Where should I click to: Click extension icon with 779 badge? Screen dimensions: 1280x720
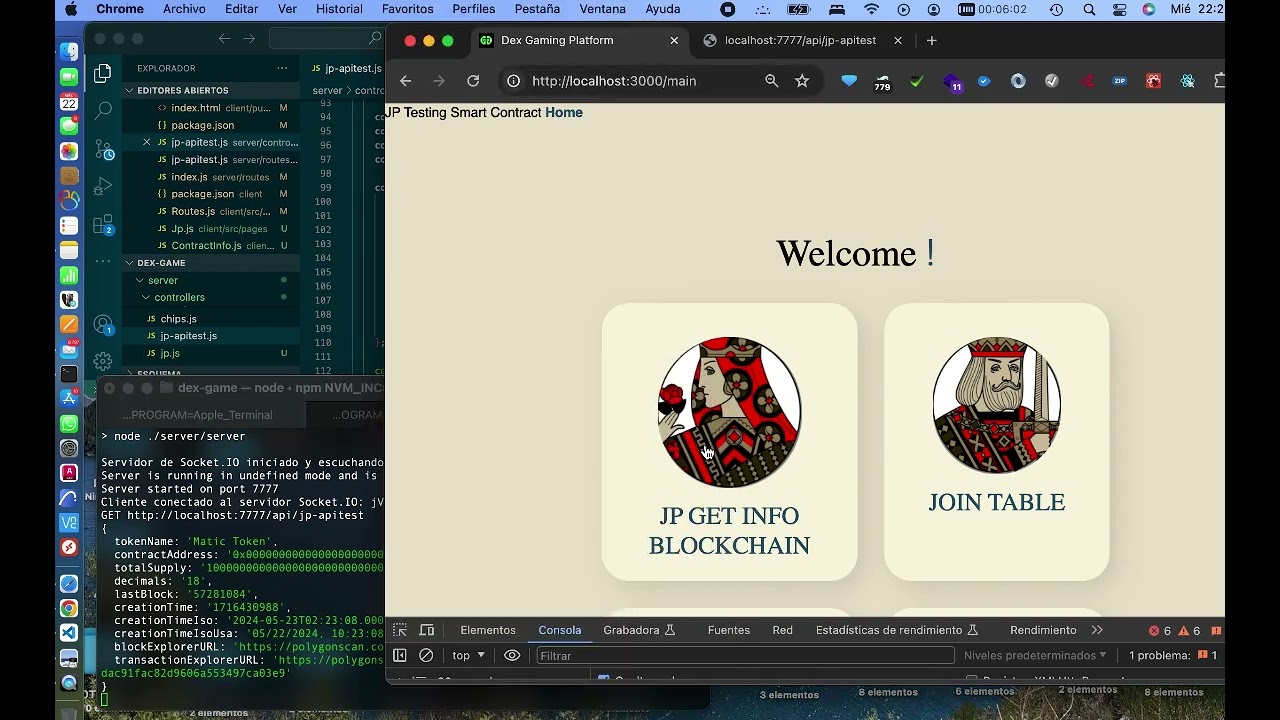[x=882, y=82]
